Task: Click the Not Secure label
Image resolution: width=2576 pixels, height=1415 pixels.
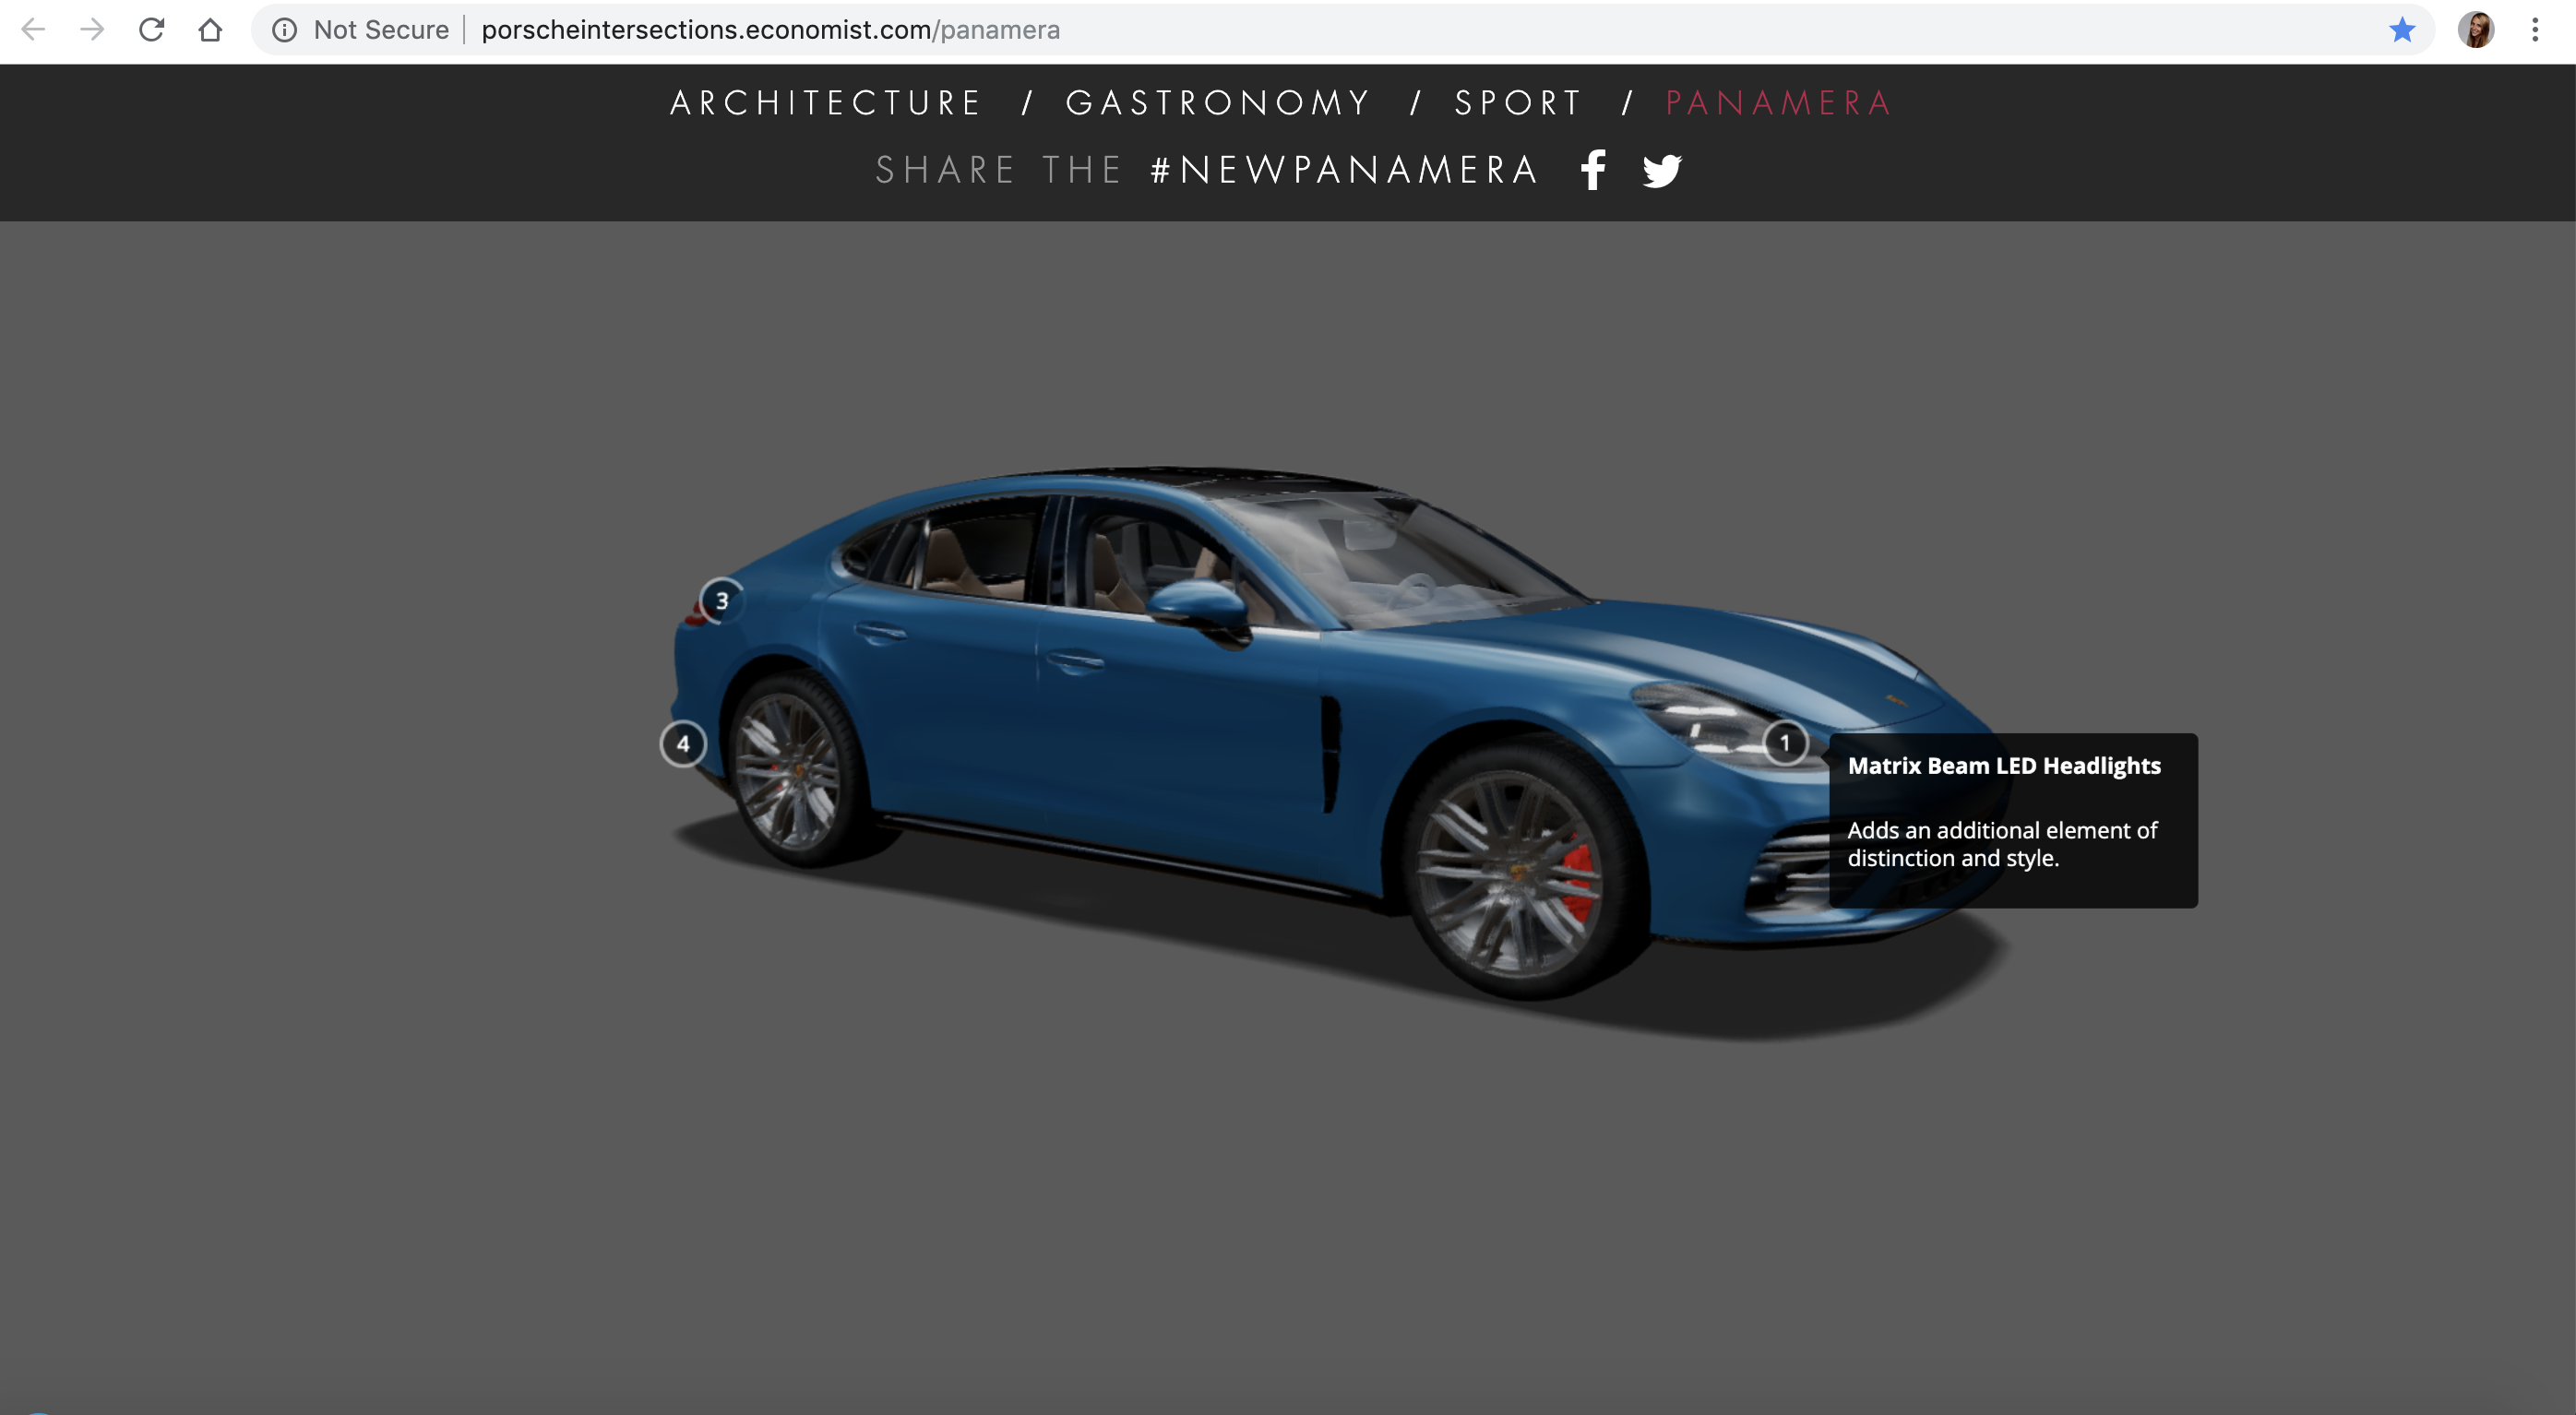Action: [381, 30]
